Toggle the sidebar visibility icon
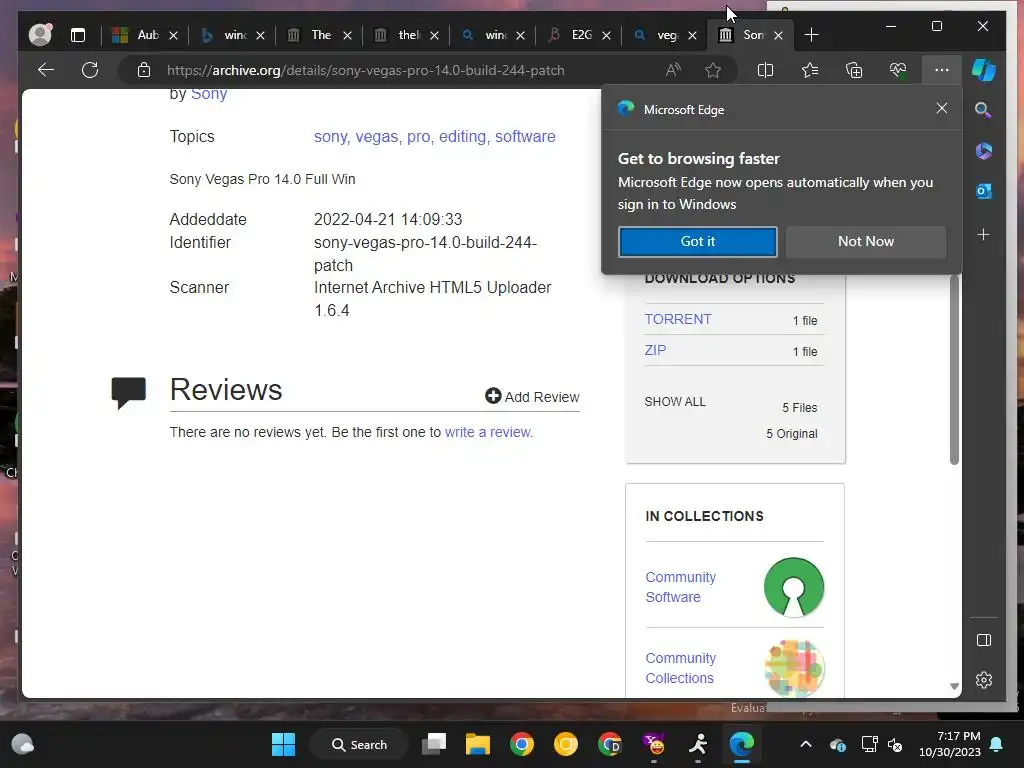The image size is (1024, 768). pos(984,640)
